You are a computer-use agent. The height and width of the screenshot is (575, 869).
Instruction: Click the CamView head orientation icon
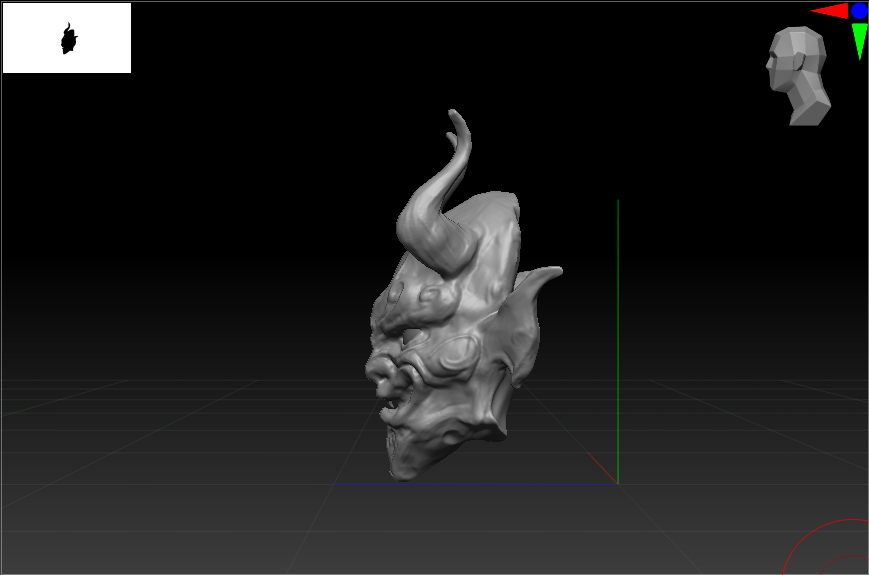click(x=798, y=76)
